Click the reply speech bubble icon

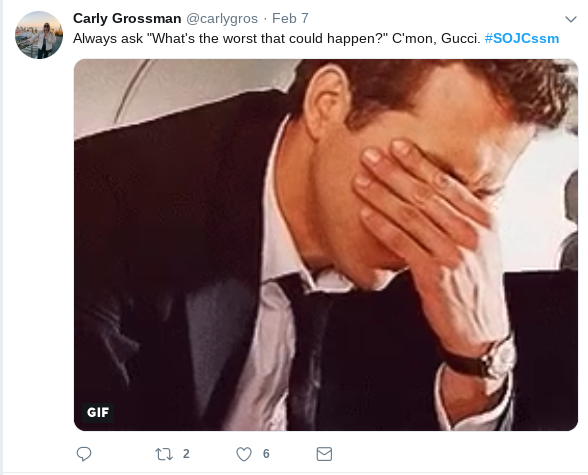(x=84, y=454)
